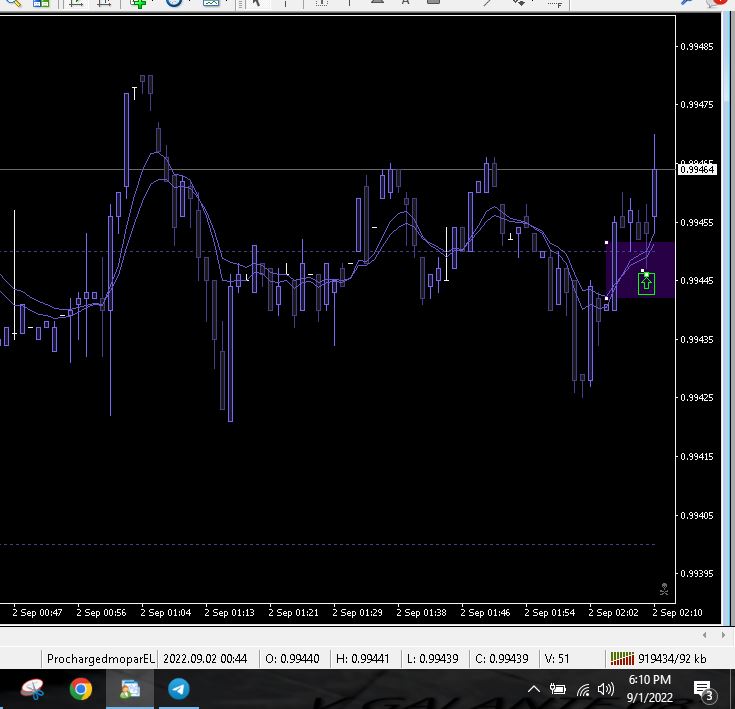This screenshot has height=709, width=735.
Task: Click the 0.99425 price scale label
Action: (x=697, y=397)
